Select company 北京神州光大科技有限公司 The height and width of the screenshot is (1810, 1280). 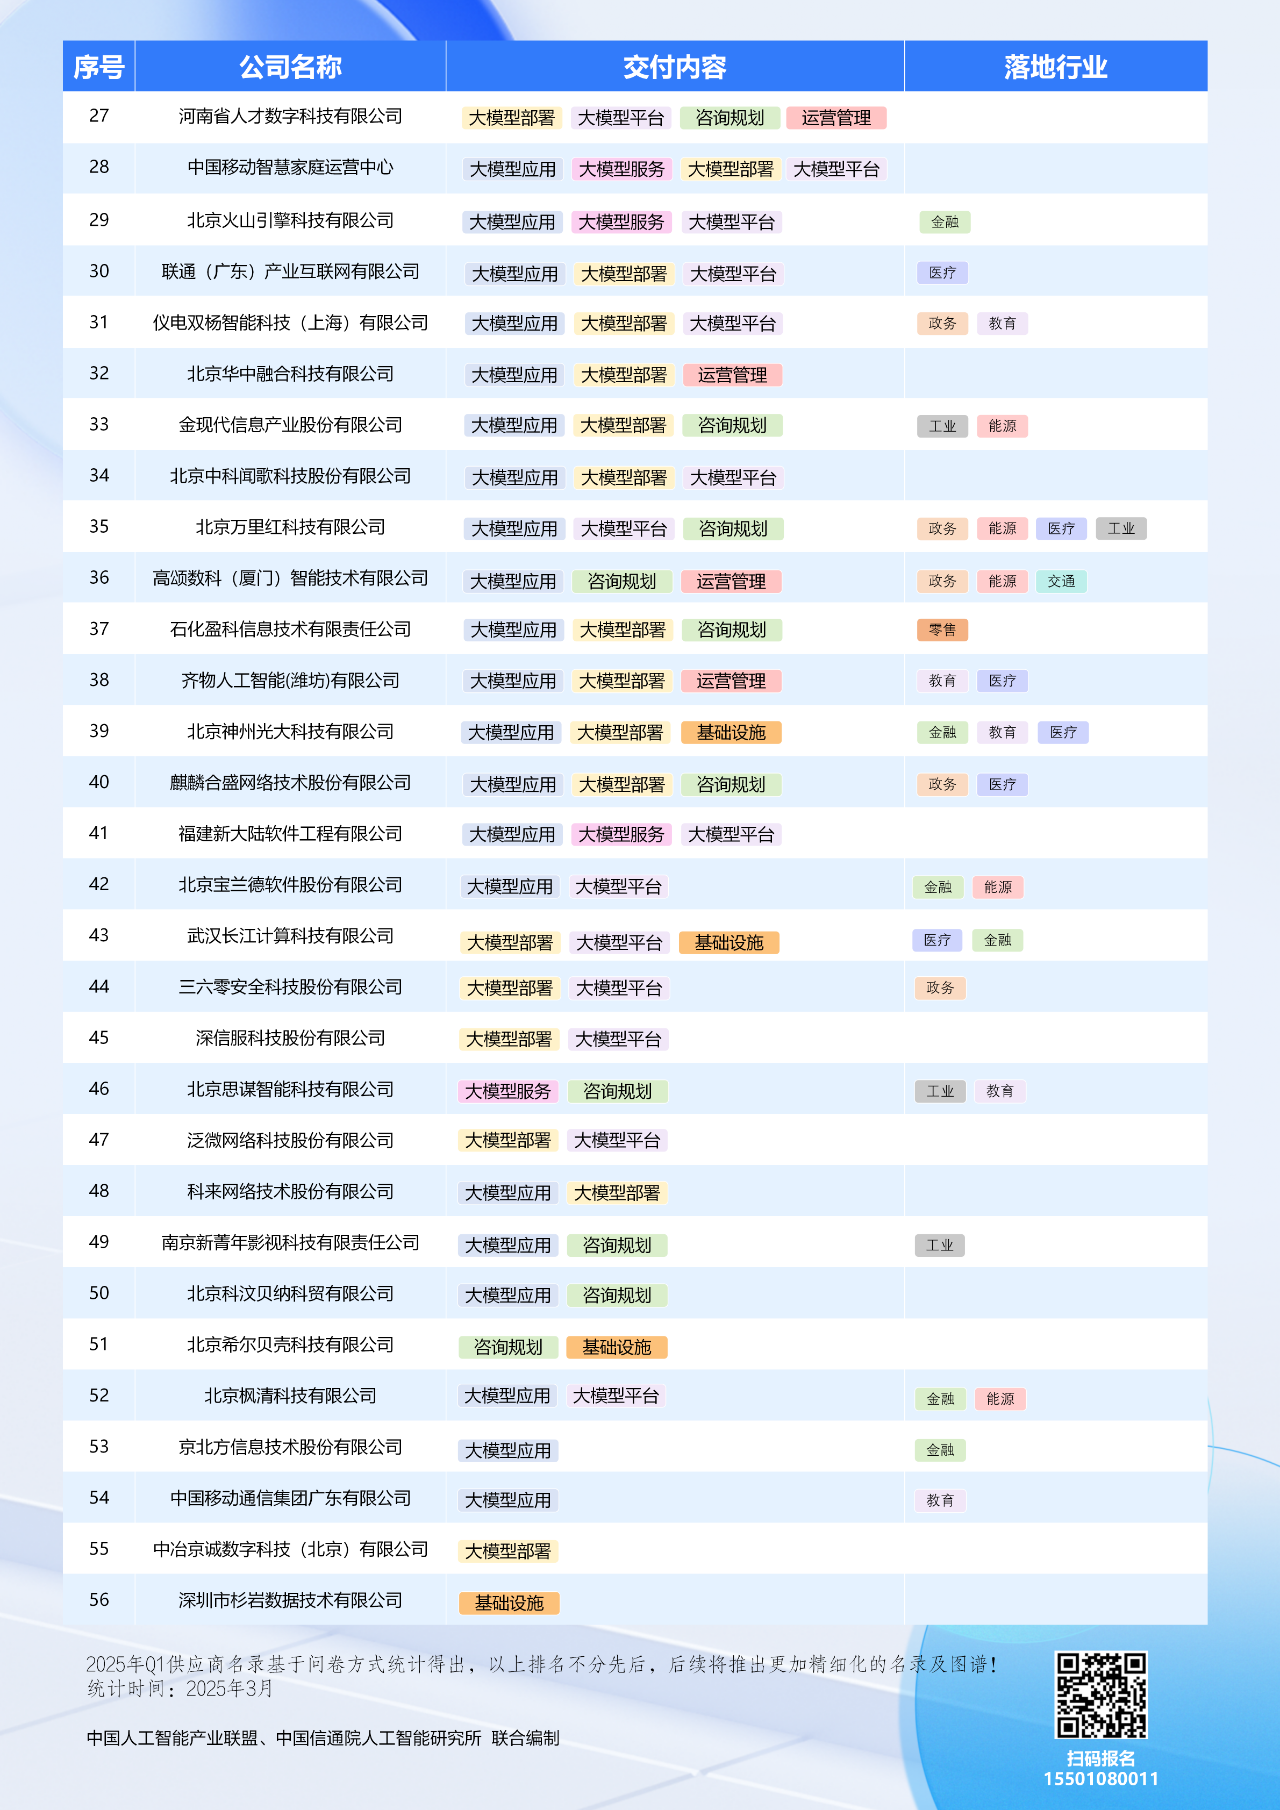click(290, 731)
